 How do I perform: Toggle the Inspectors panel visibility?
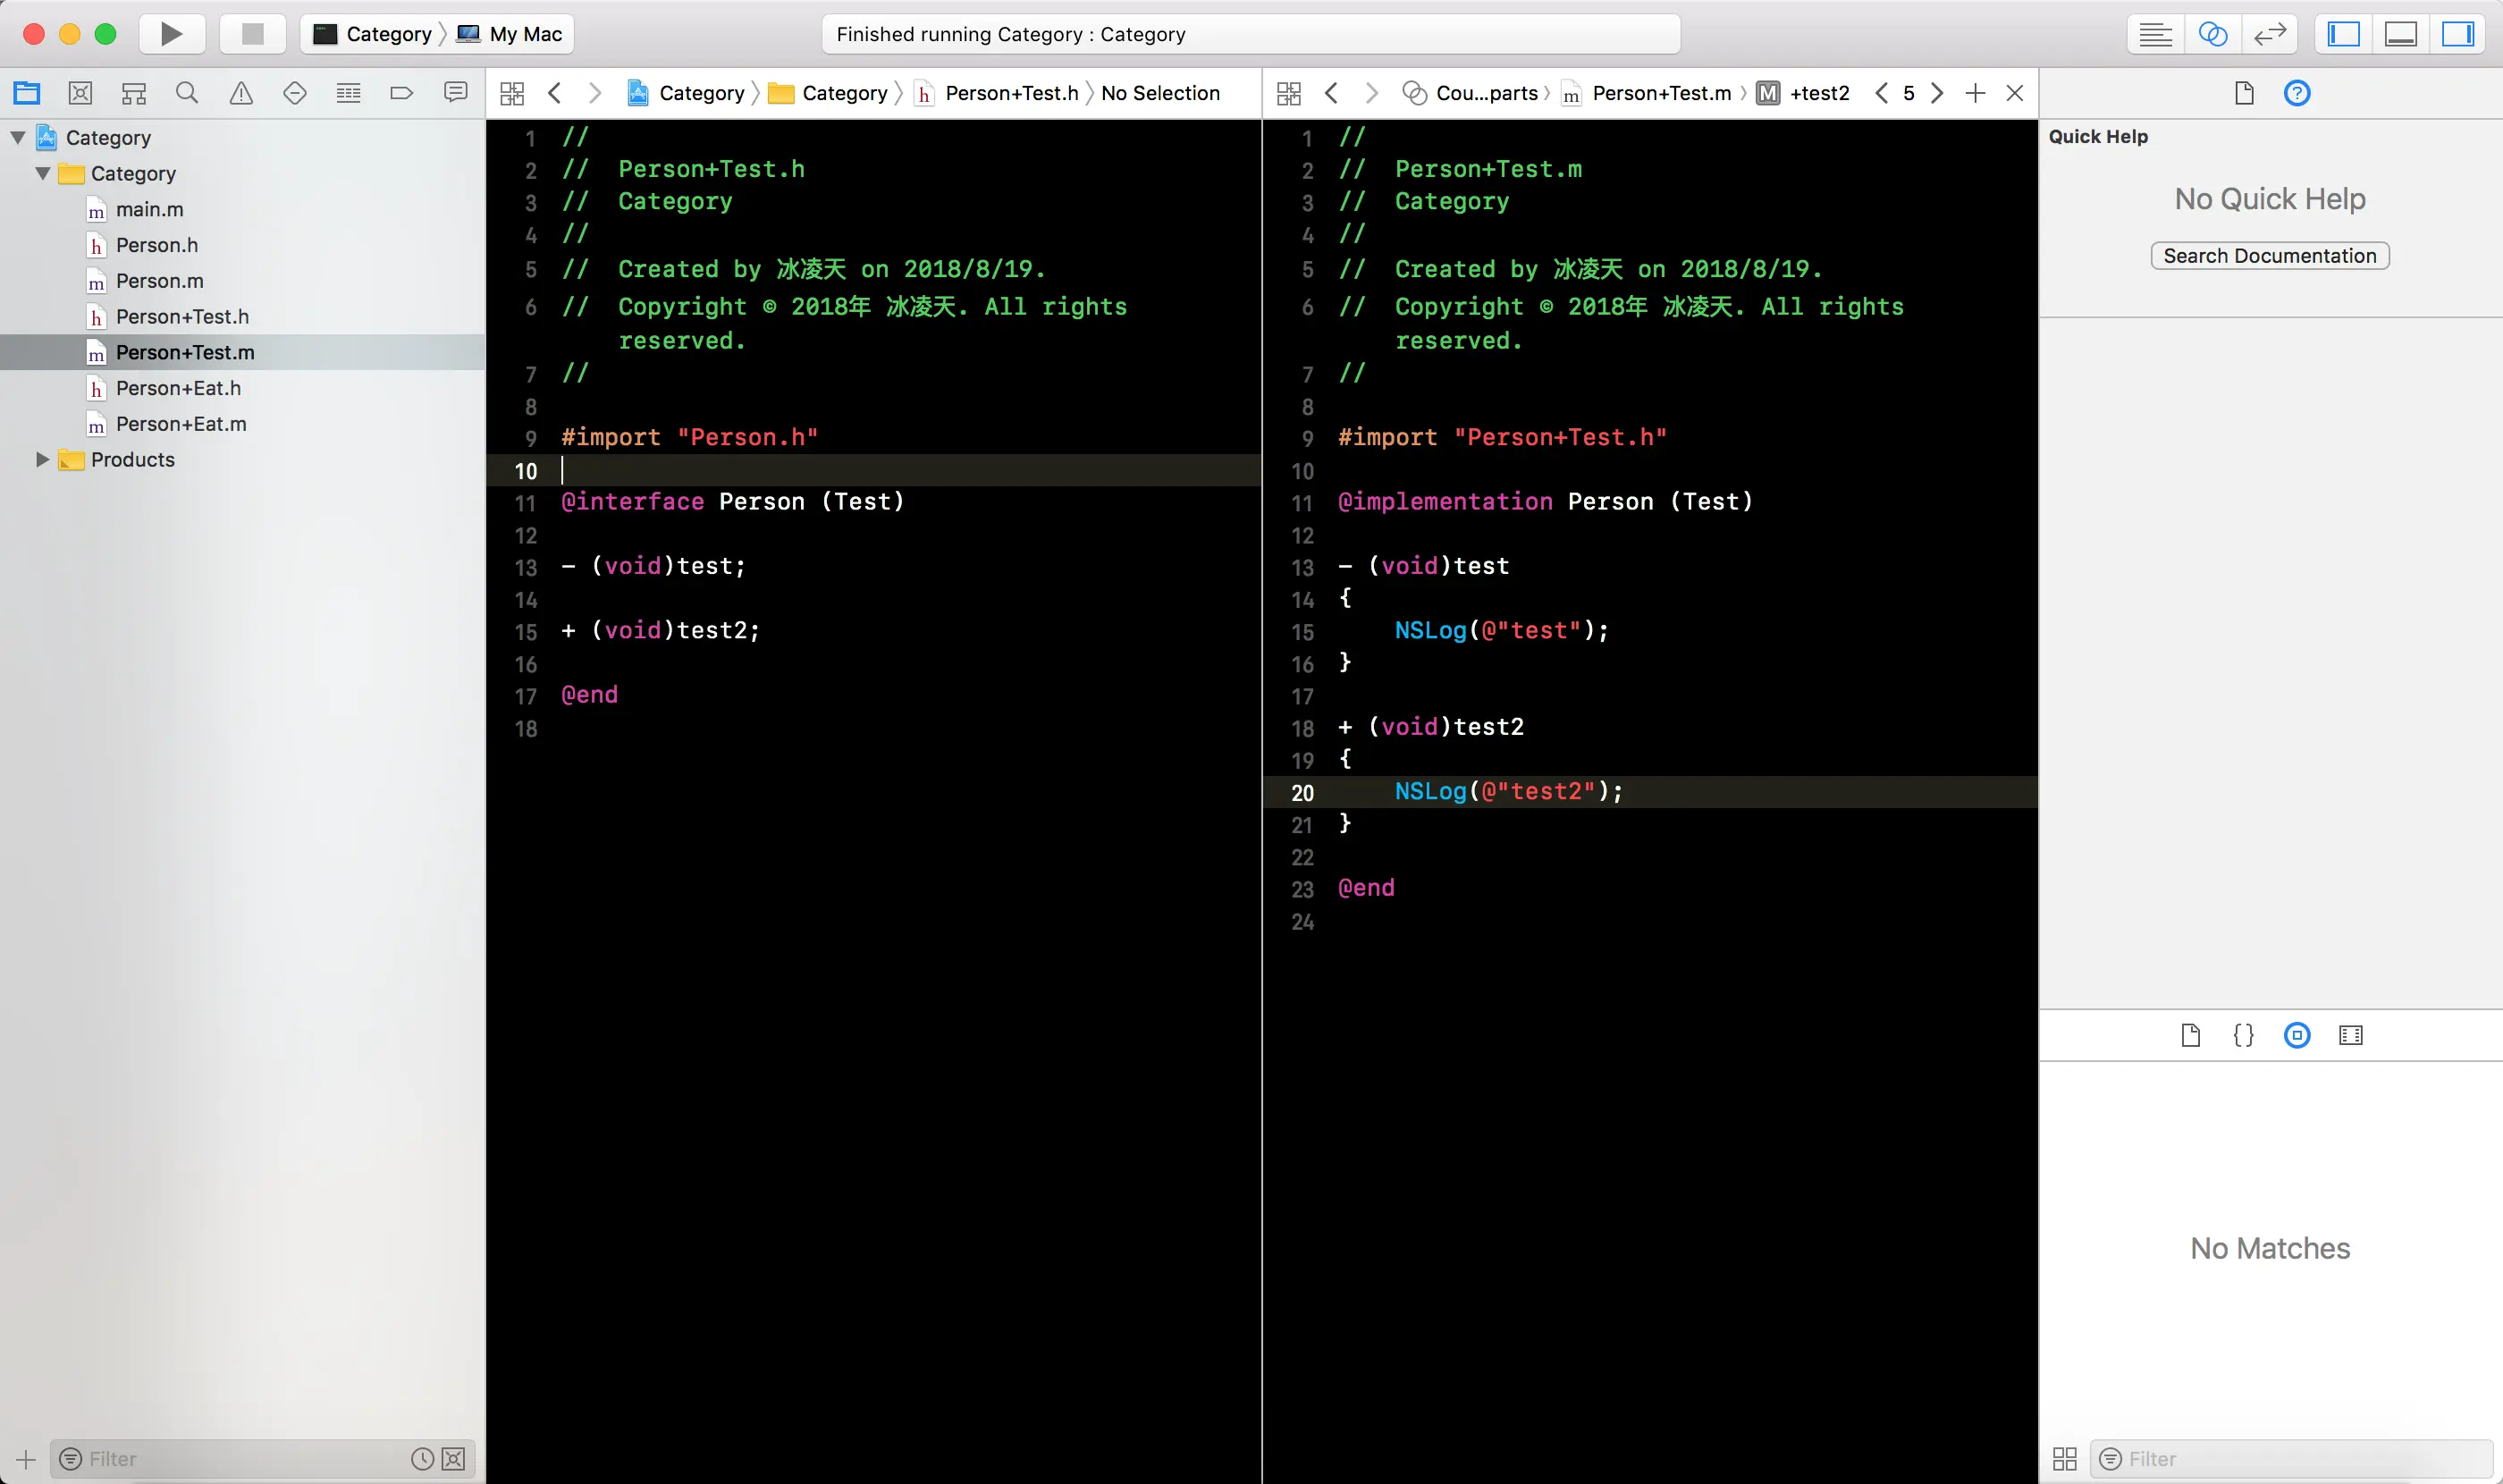(2457, 34)
